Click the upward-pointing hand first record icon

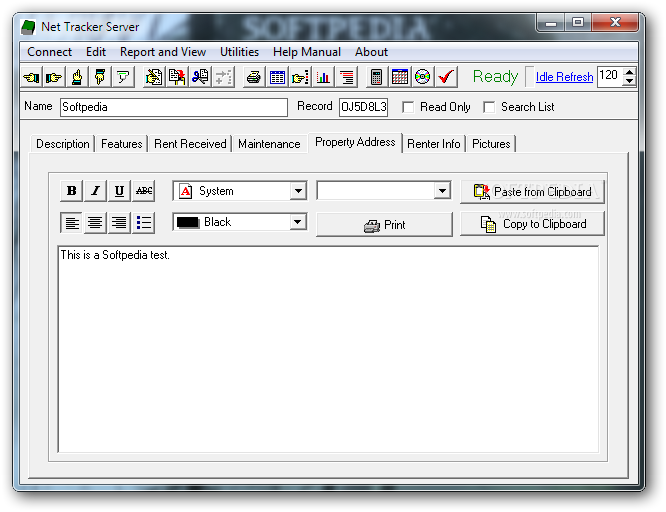tap(77, 77)
